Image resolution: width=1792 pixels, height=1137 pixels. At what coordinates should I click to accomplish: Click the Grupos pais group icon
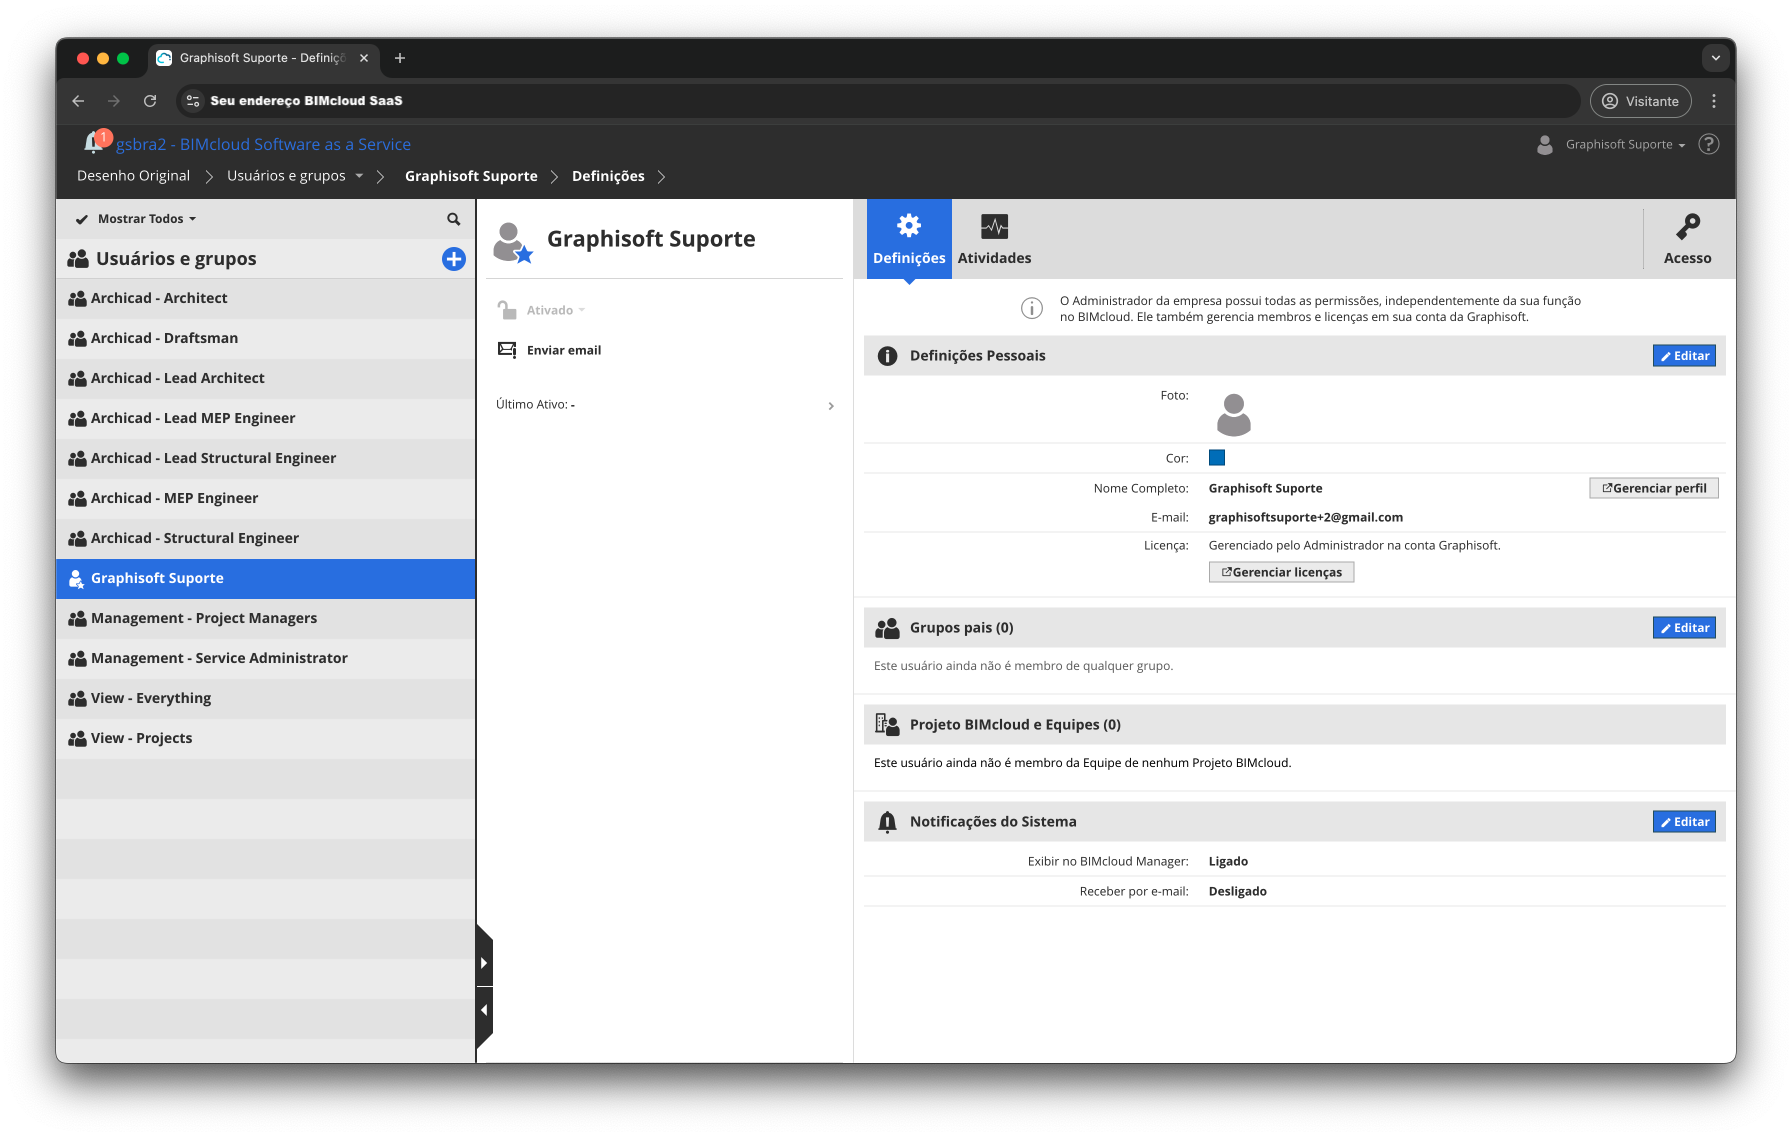887,628
